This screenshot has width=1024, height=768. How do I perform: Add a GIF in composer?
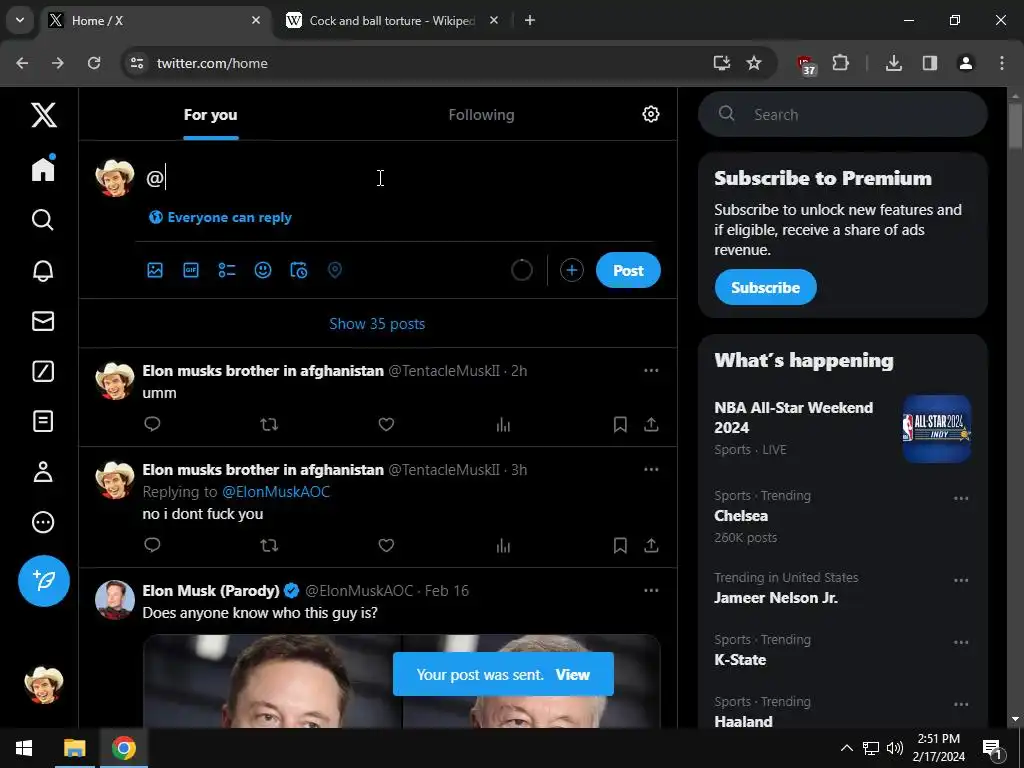click(x=191, y=270)
